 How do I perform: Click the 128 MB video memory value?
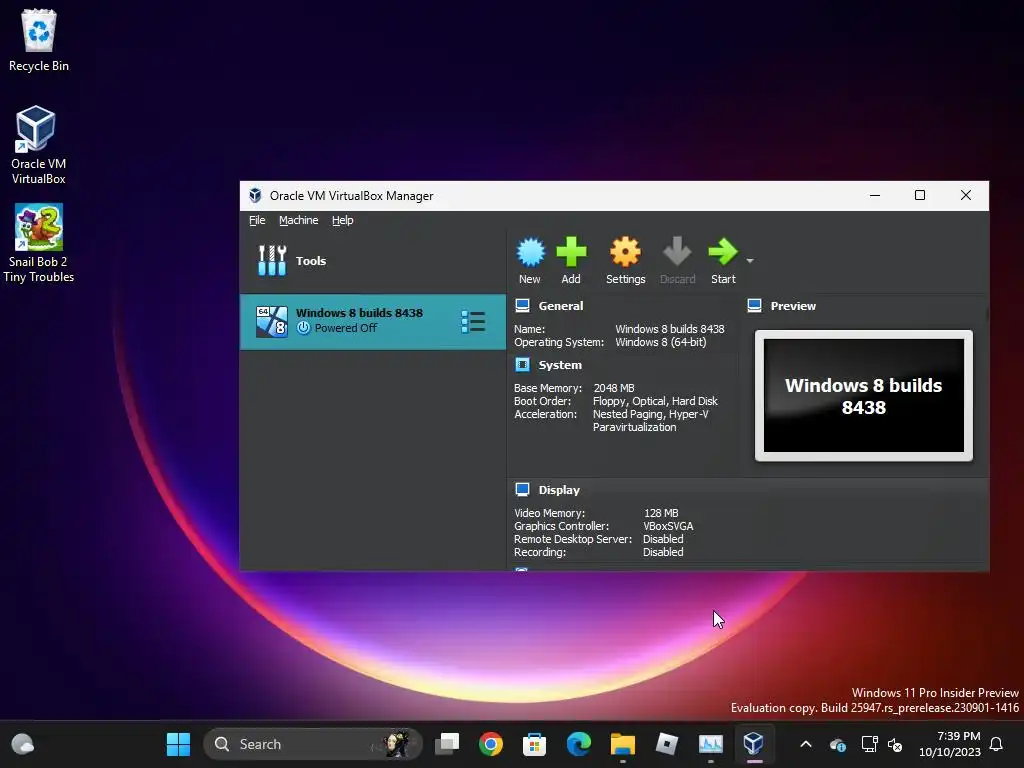[x=661, y=513]
